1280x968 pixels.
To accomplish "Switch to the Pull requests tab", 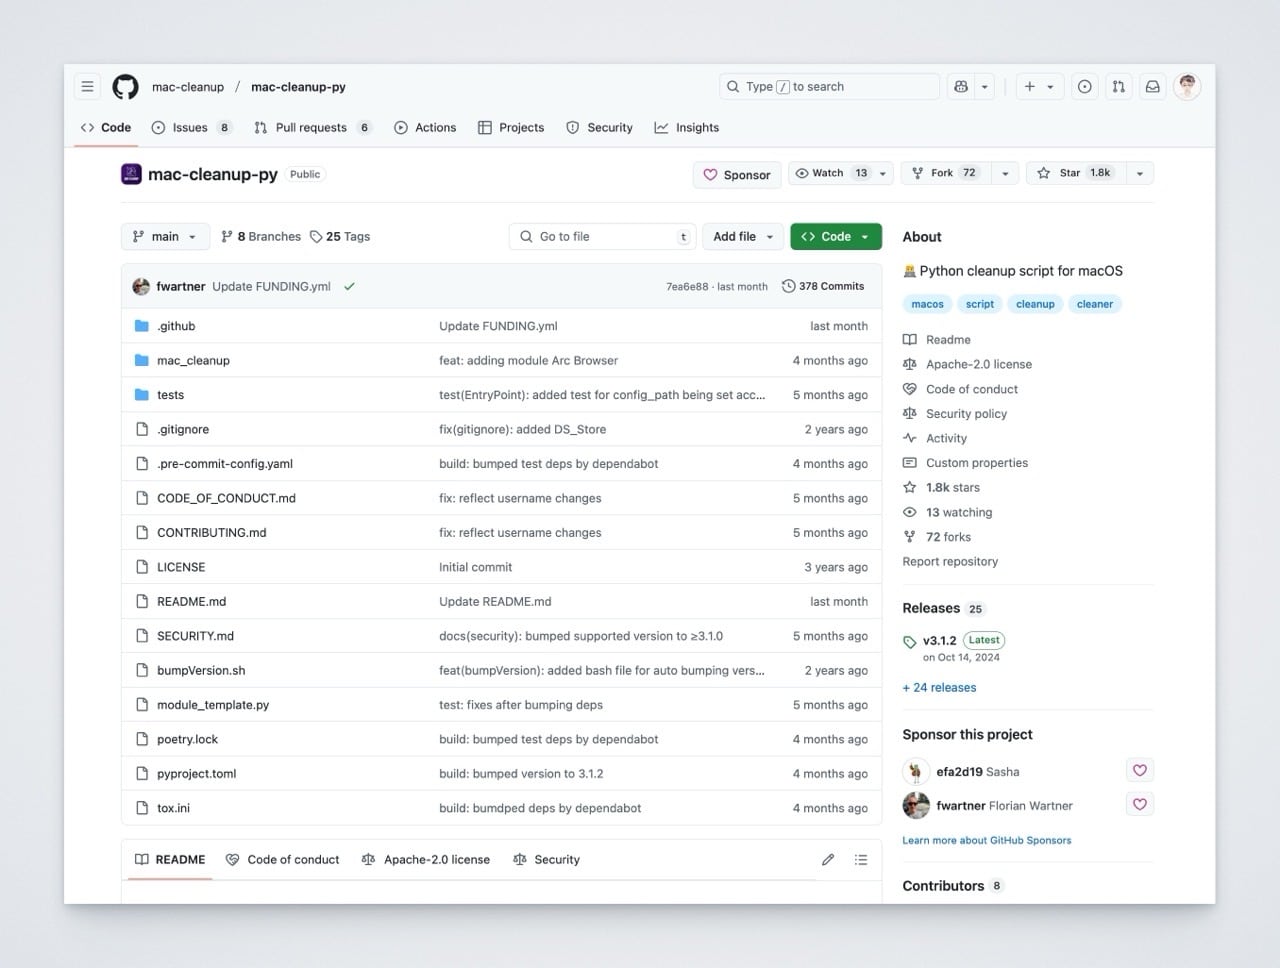I will coord(313,128).
